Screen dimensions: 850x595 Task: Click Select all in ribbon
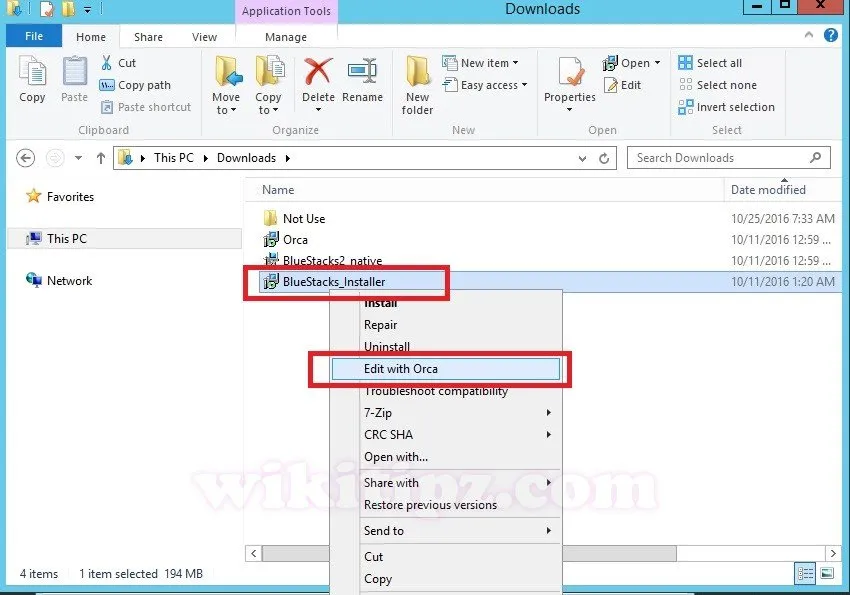coord(710,63)
